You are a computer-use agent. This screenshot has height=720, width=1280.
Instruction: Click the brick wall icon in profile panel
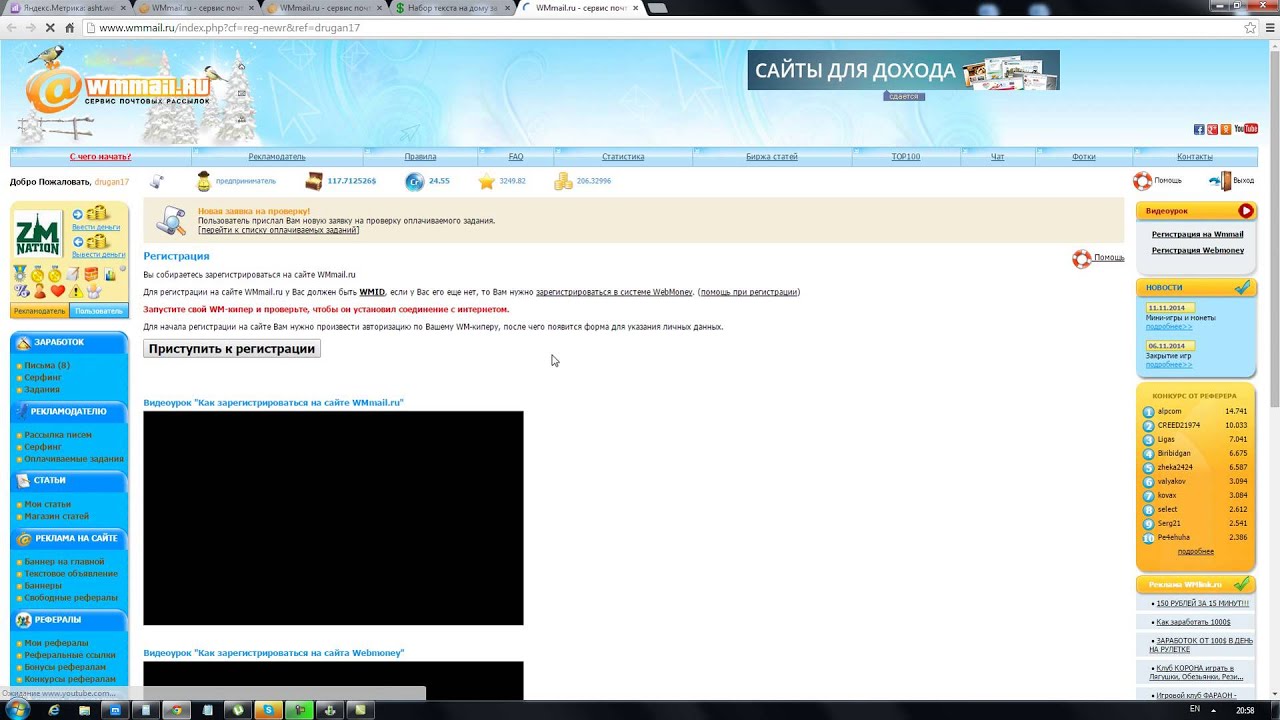click(91, 274)
